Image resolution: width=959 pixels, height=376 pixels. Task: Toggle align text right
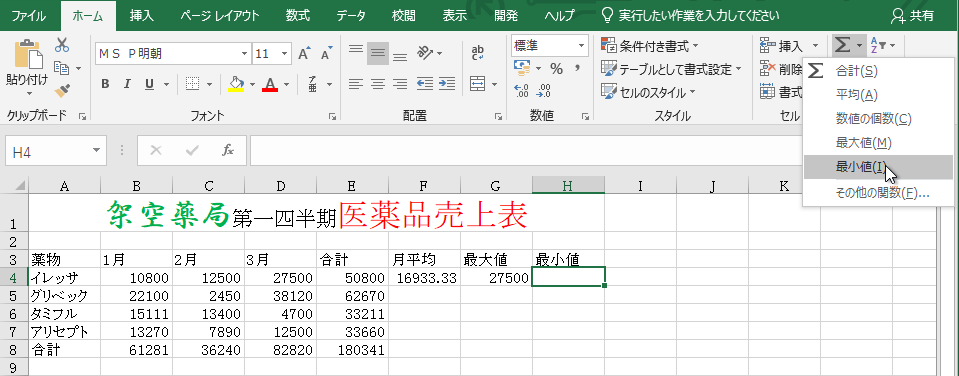coord(399,84)
